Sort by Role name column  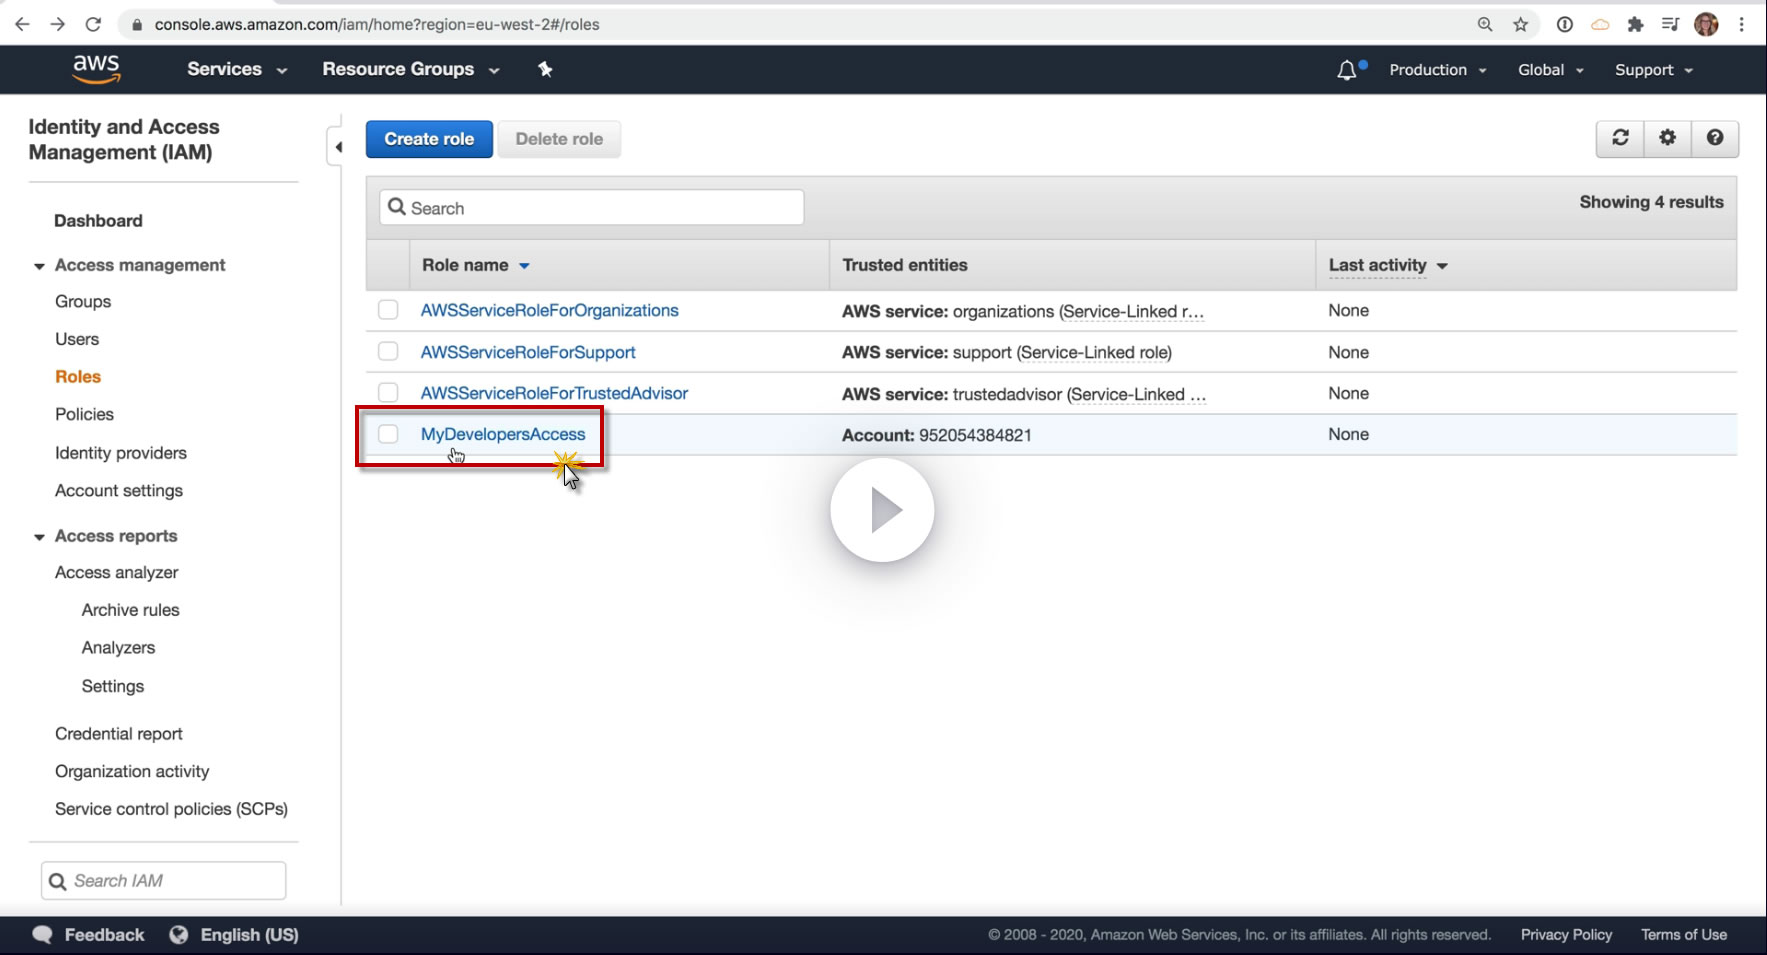[476, 265]
